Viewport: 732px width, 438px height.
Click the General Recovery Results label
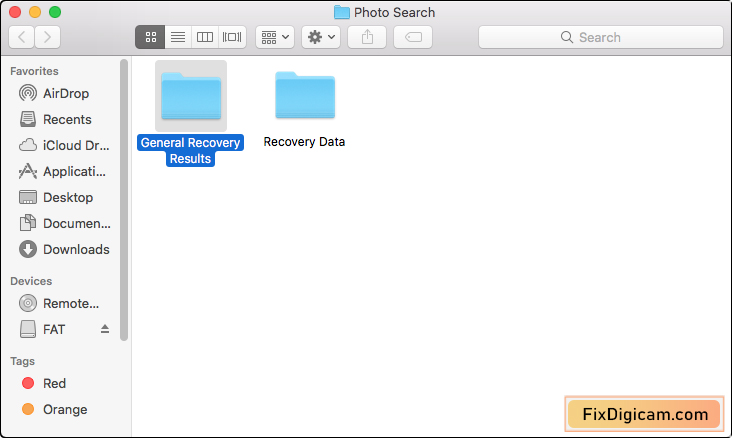pos(190,150)
